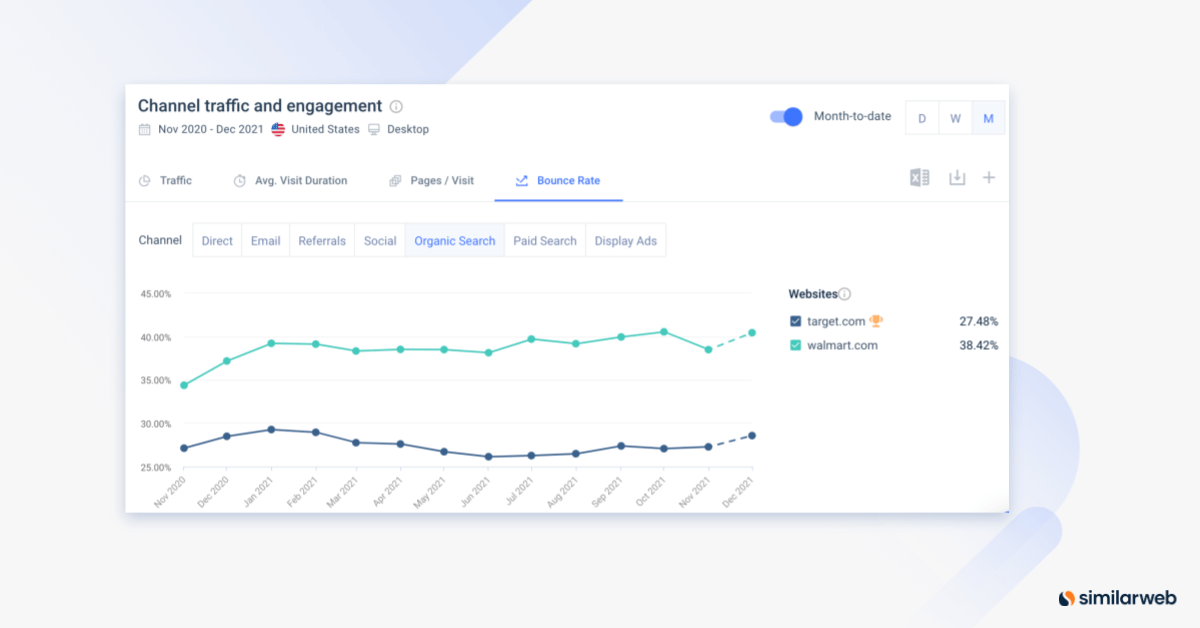The image size is (1200, 628).
Task: Uncheck the target.com website checkbox
Action: pos(795,319)
